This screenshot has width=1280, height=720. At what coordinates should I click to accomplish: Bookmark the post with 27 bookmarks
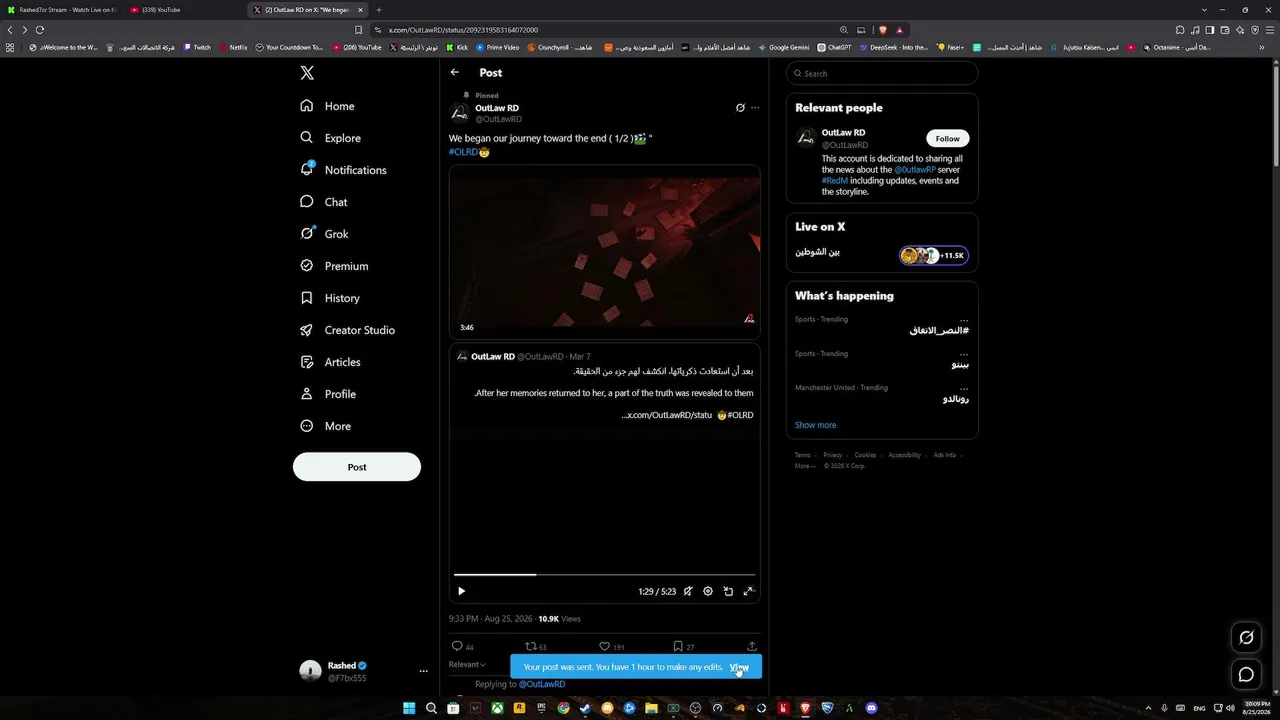coord(678,647)
